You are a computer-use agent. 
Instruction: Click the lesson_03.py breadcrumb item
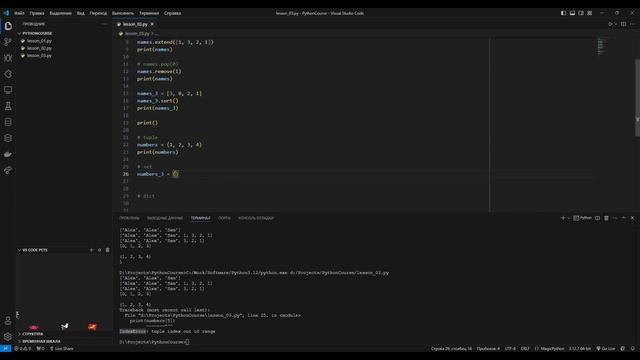137,33
